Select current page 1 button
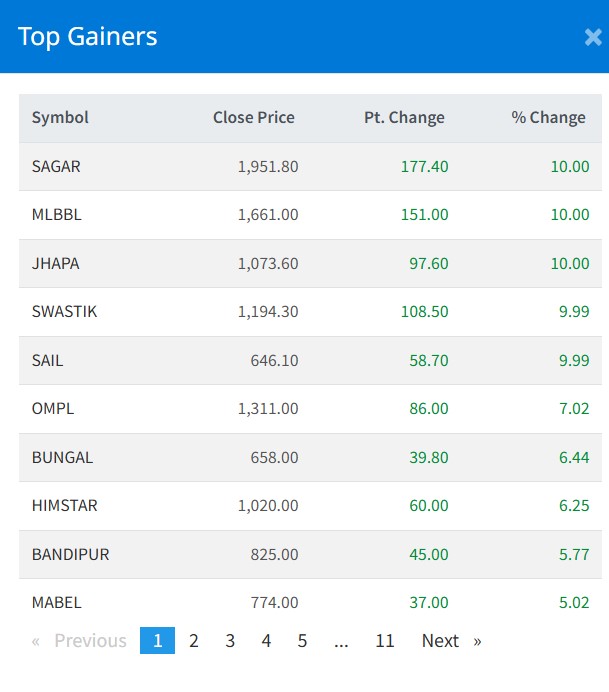This screenshot has width=609, height=692. 157,641
